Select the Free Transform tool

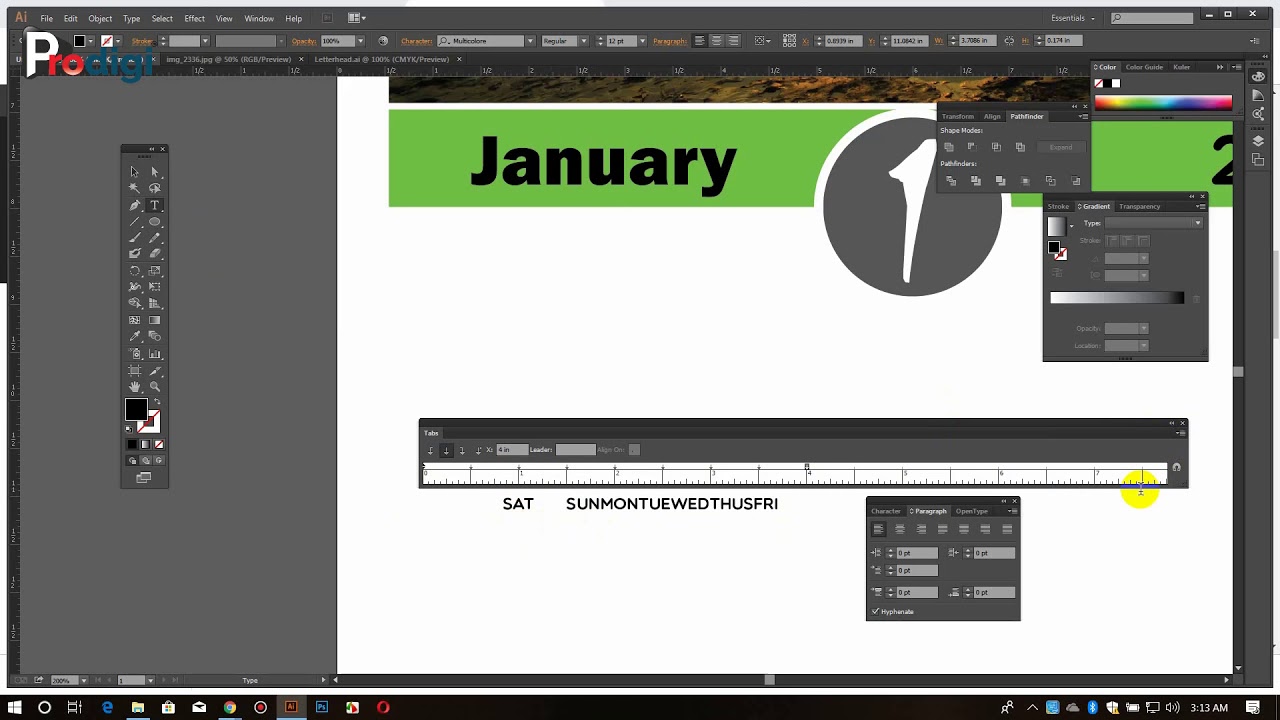click(x=155, y=287)
